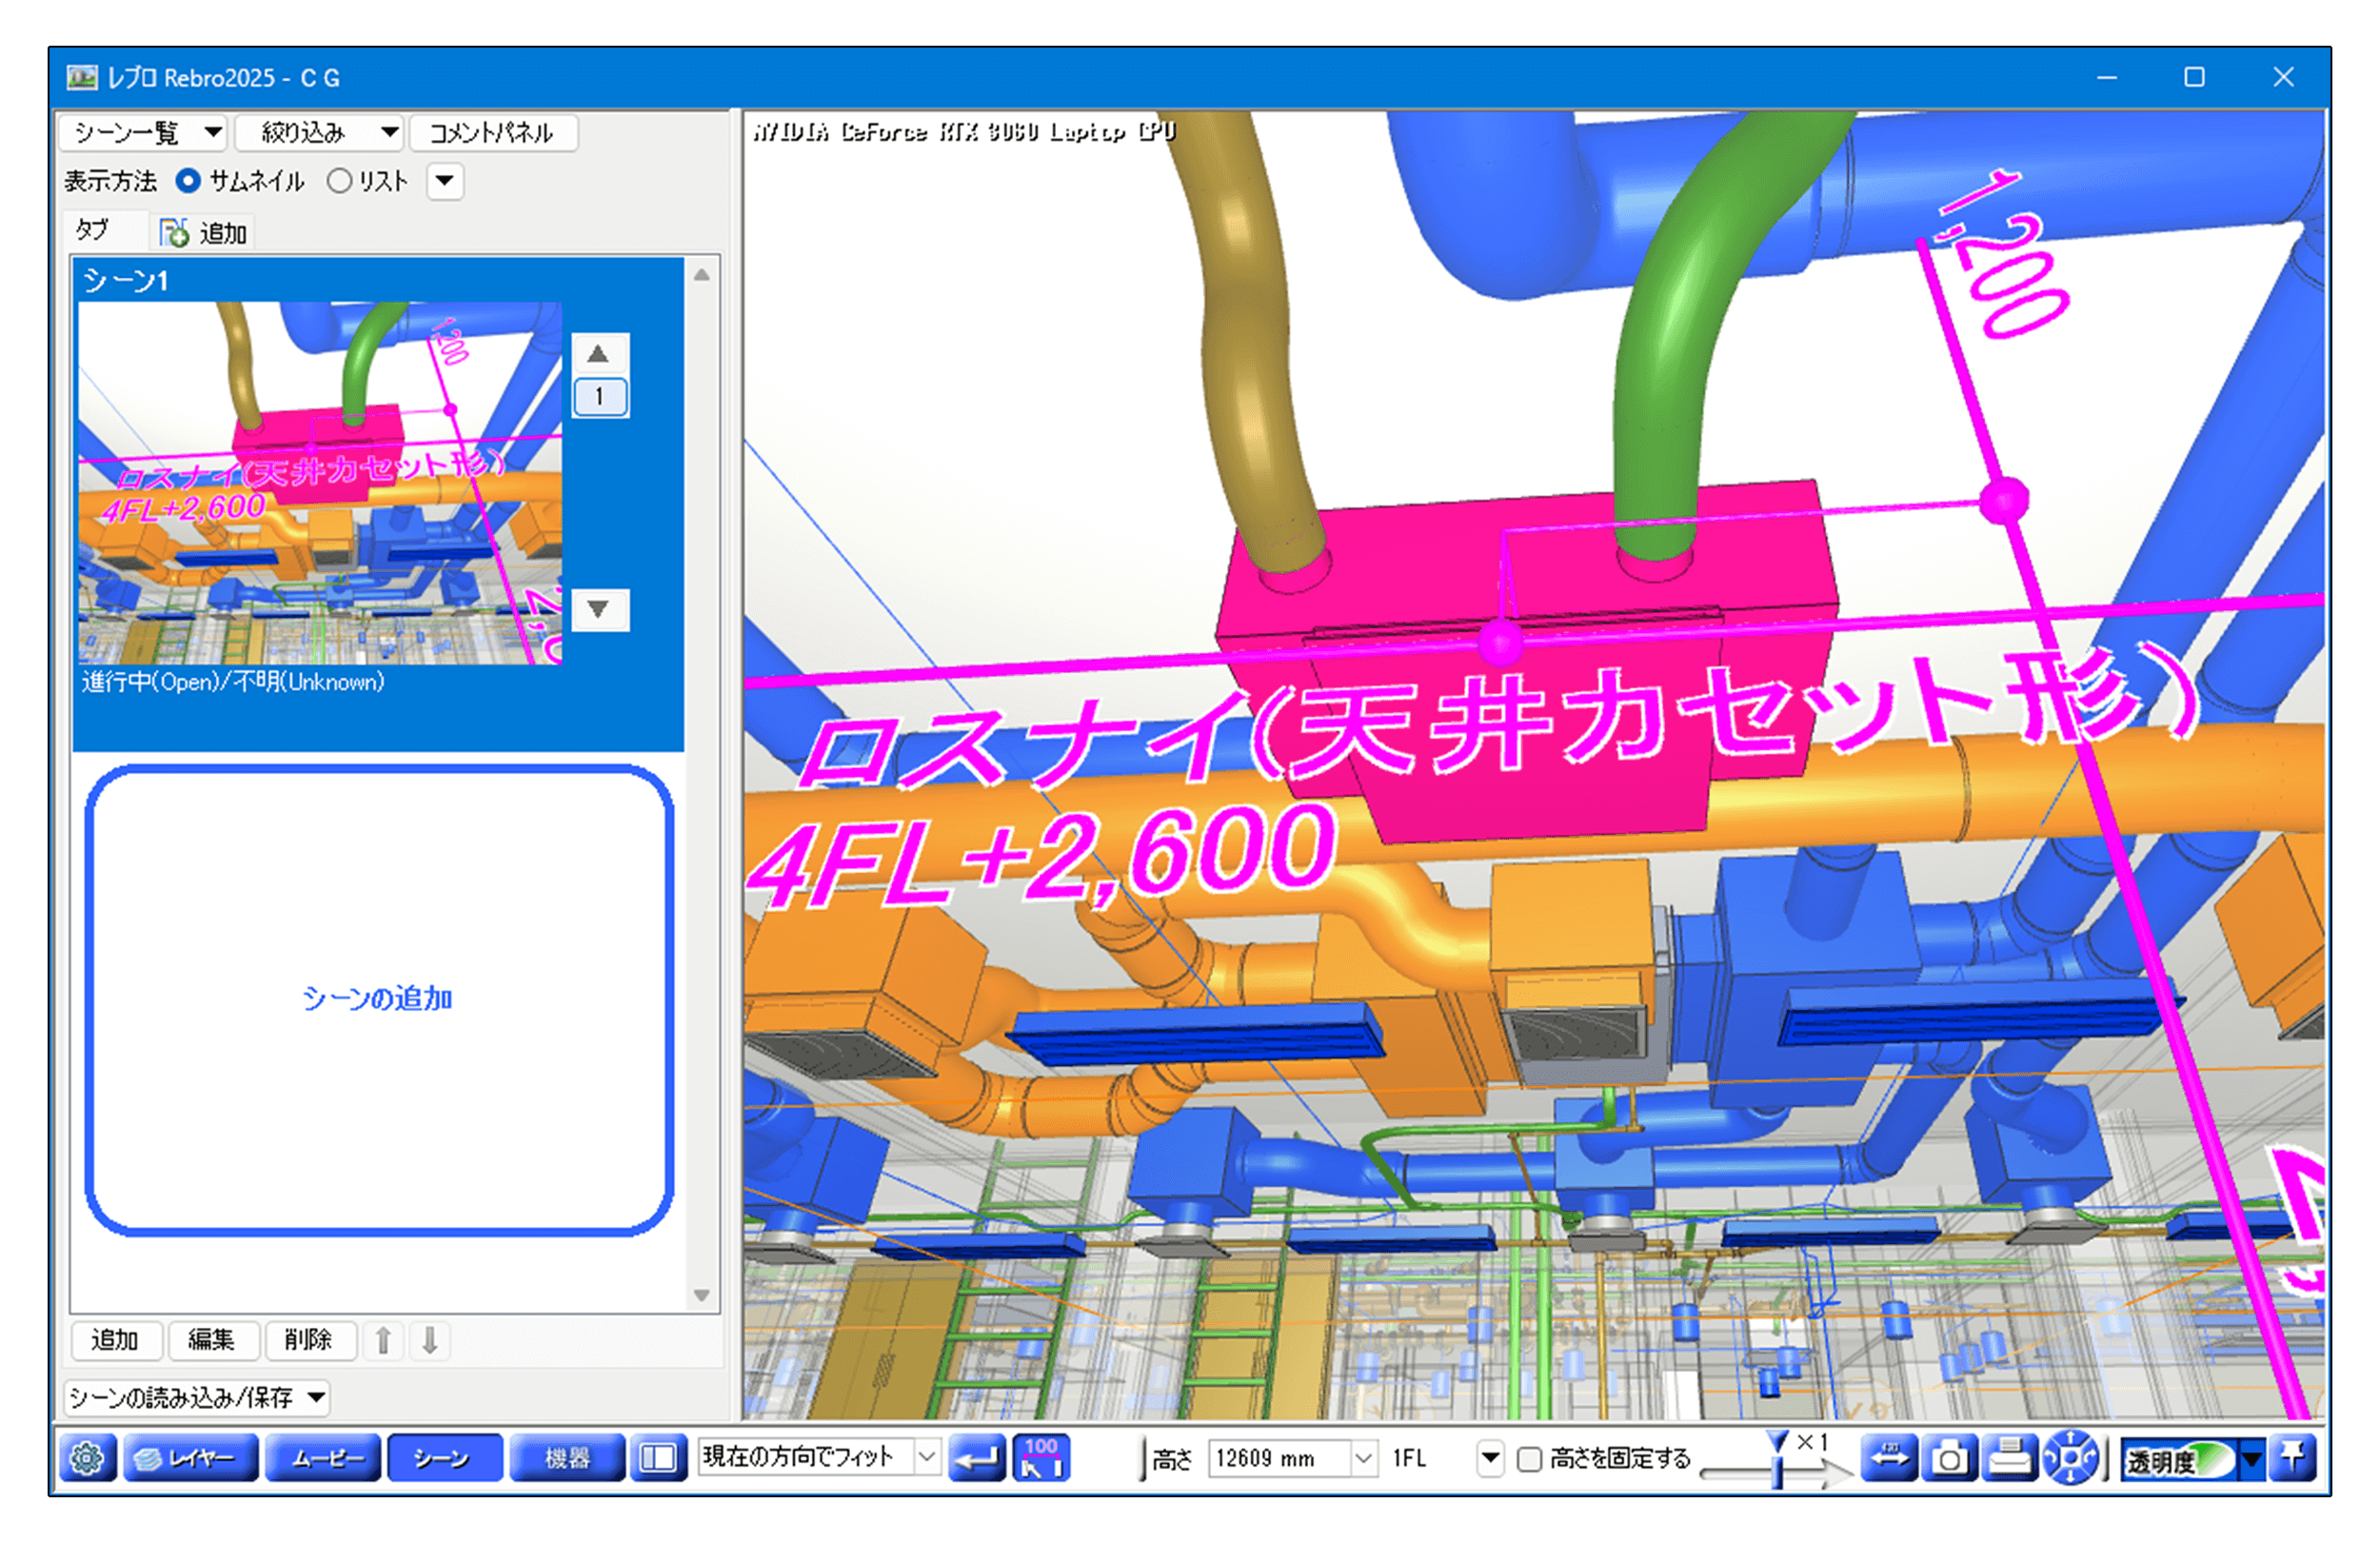The width and height of the screenshot is (2380, 1543).
Task: Pin the toolbar with pushpin icon
Action: coord(2292,1459)
